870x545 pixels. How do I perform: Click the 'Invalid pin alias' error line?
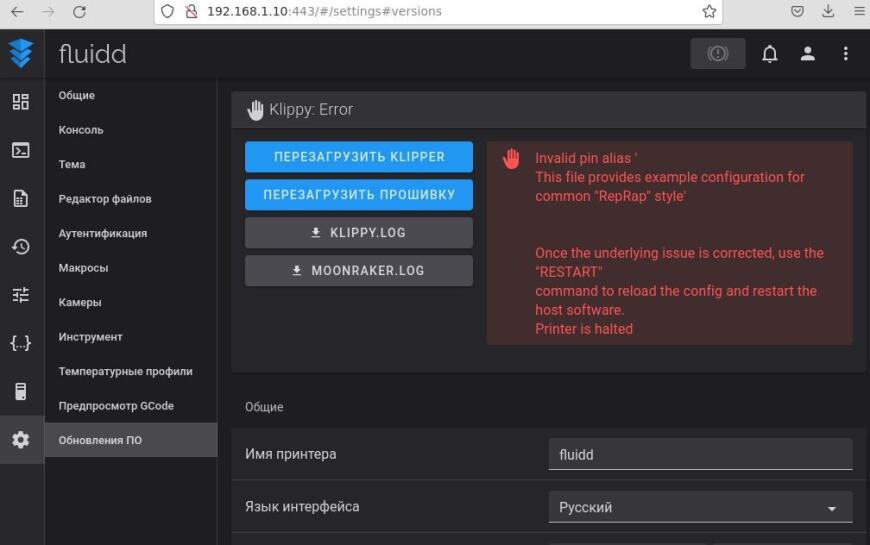[586, 158]
